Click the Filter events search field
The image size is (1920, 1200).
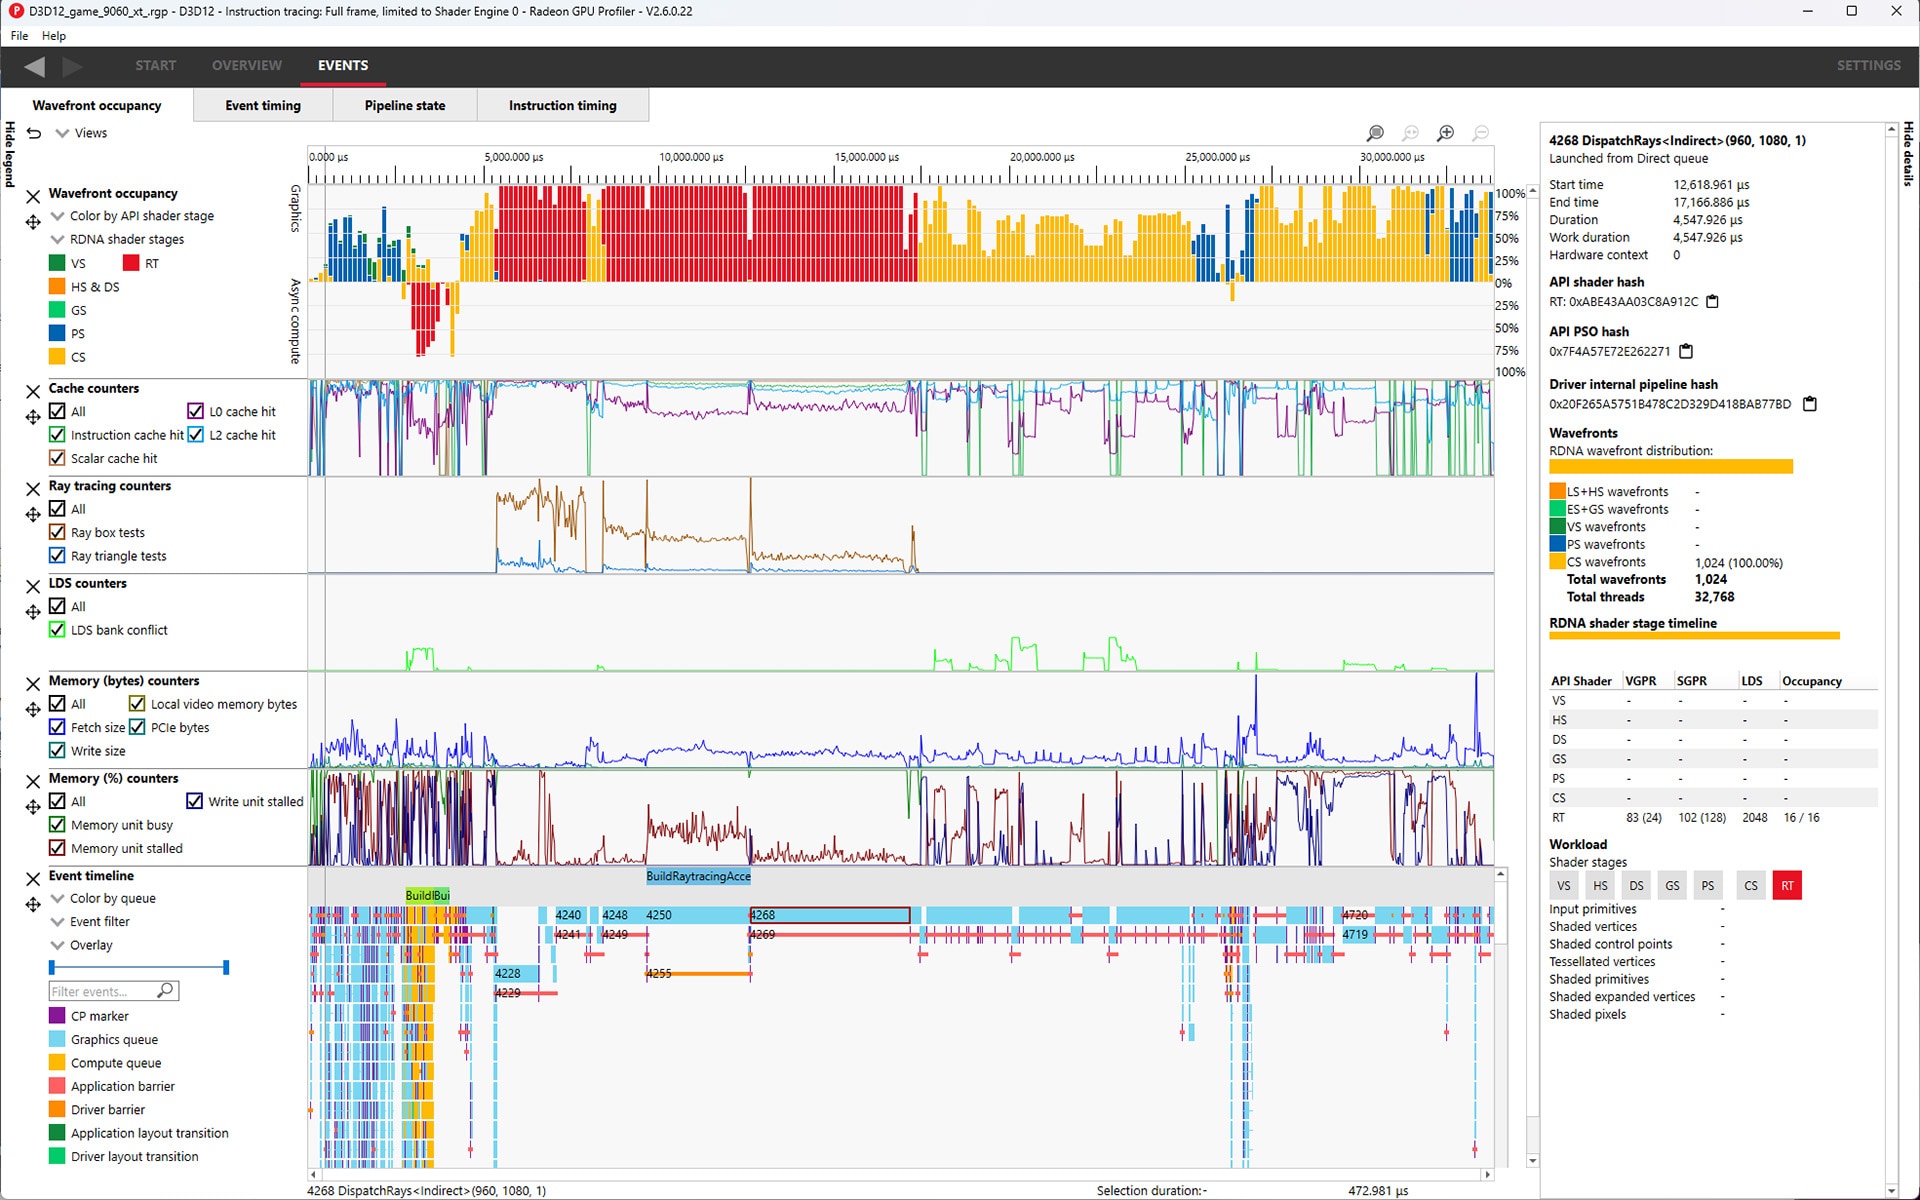[103, 991]
